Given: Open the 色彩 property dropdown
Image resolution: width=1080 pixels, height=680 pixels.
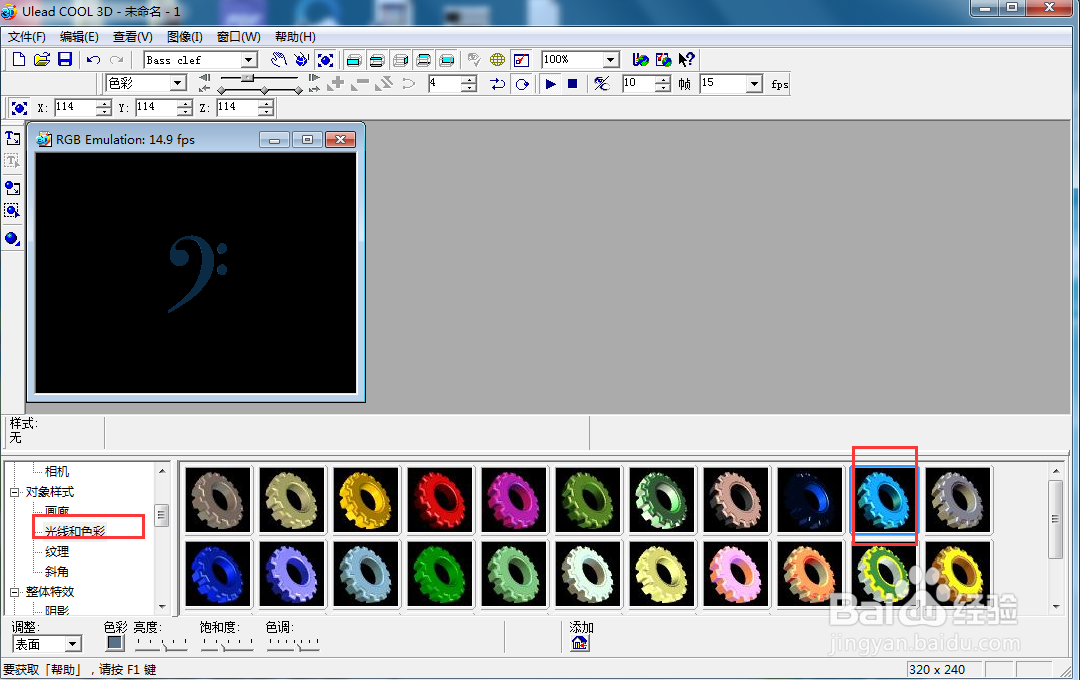Looking at the screenshot, I should point(178,83).
